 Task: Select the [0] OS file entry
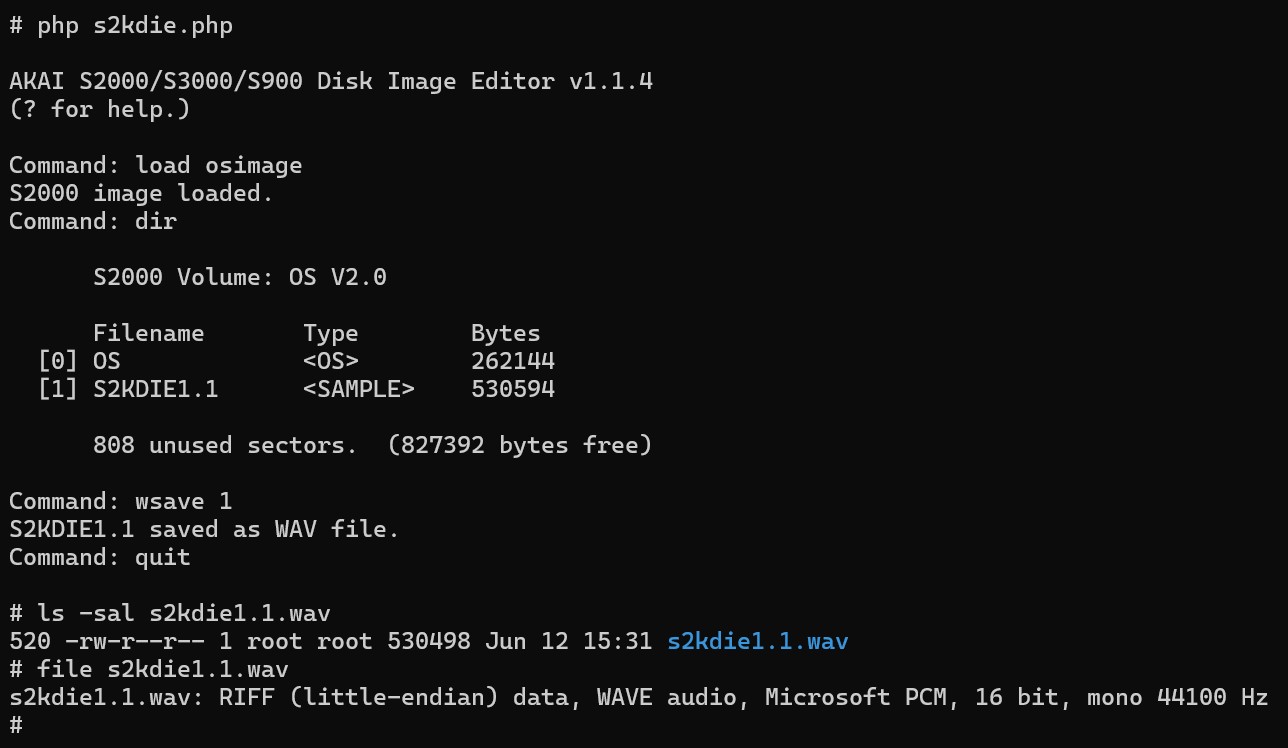[296, 361]
